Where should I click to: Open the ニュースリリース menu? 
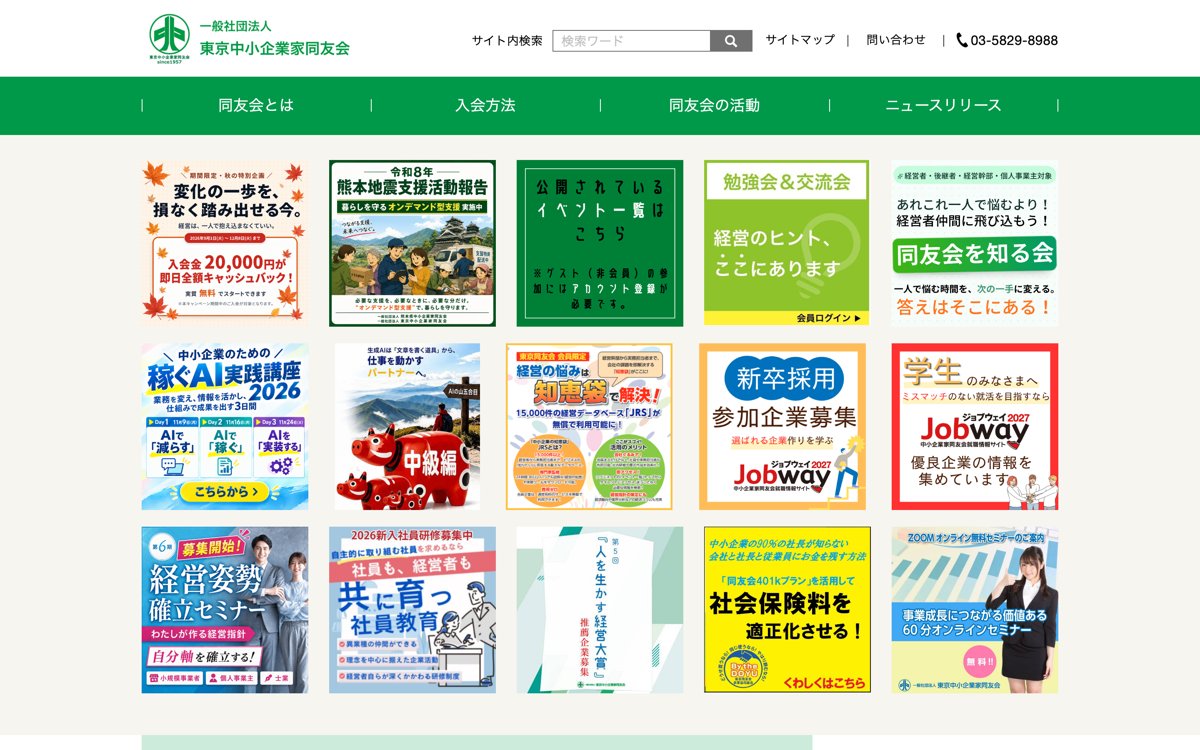coord(943,105)
